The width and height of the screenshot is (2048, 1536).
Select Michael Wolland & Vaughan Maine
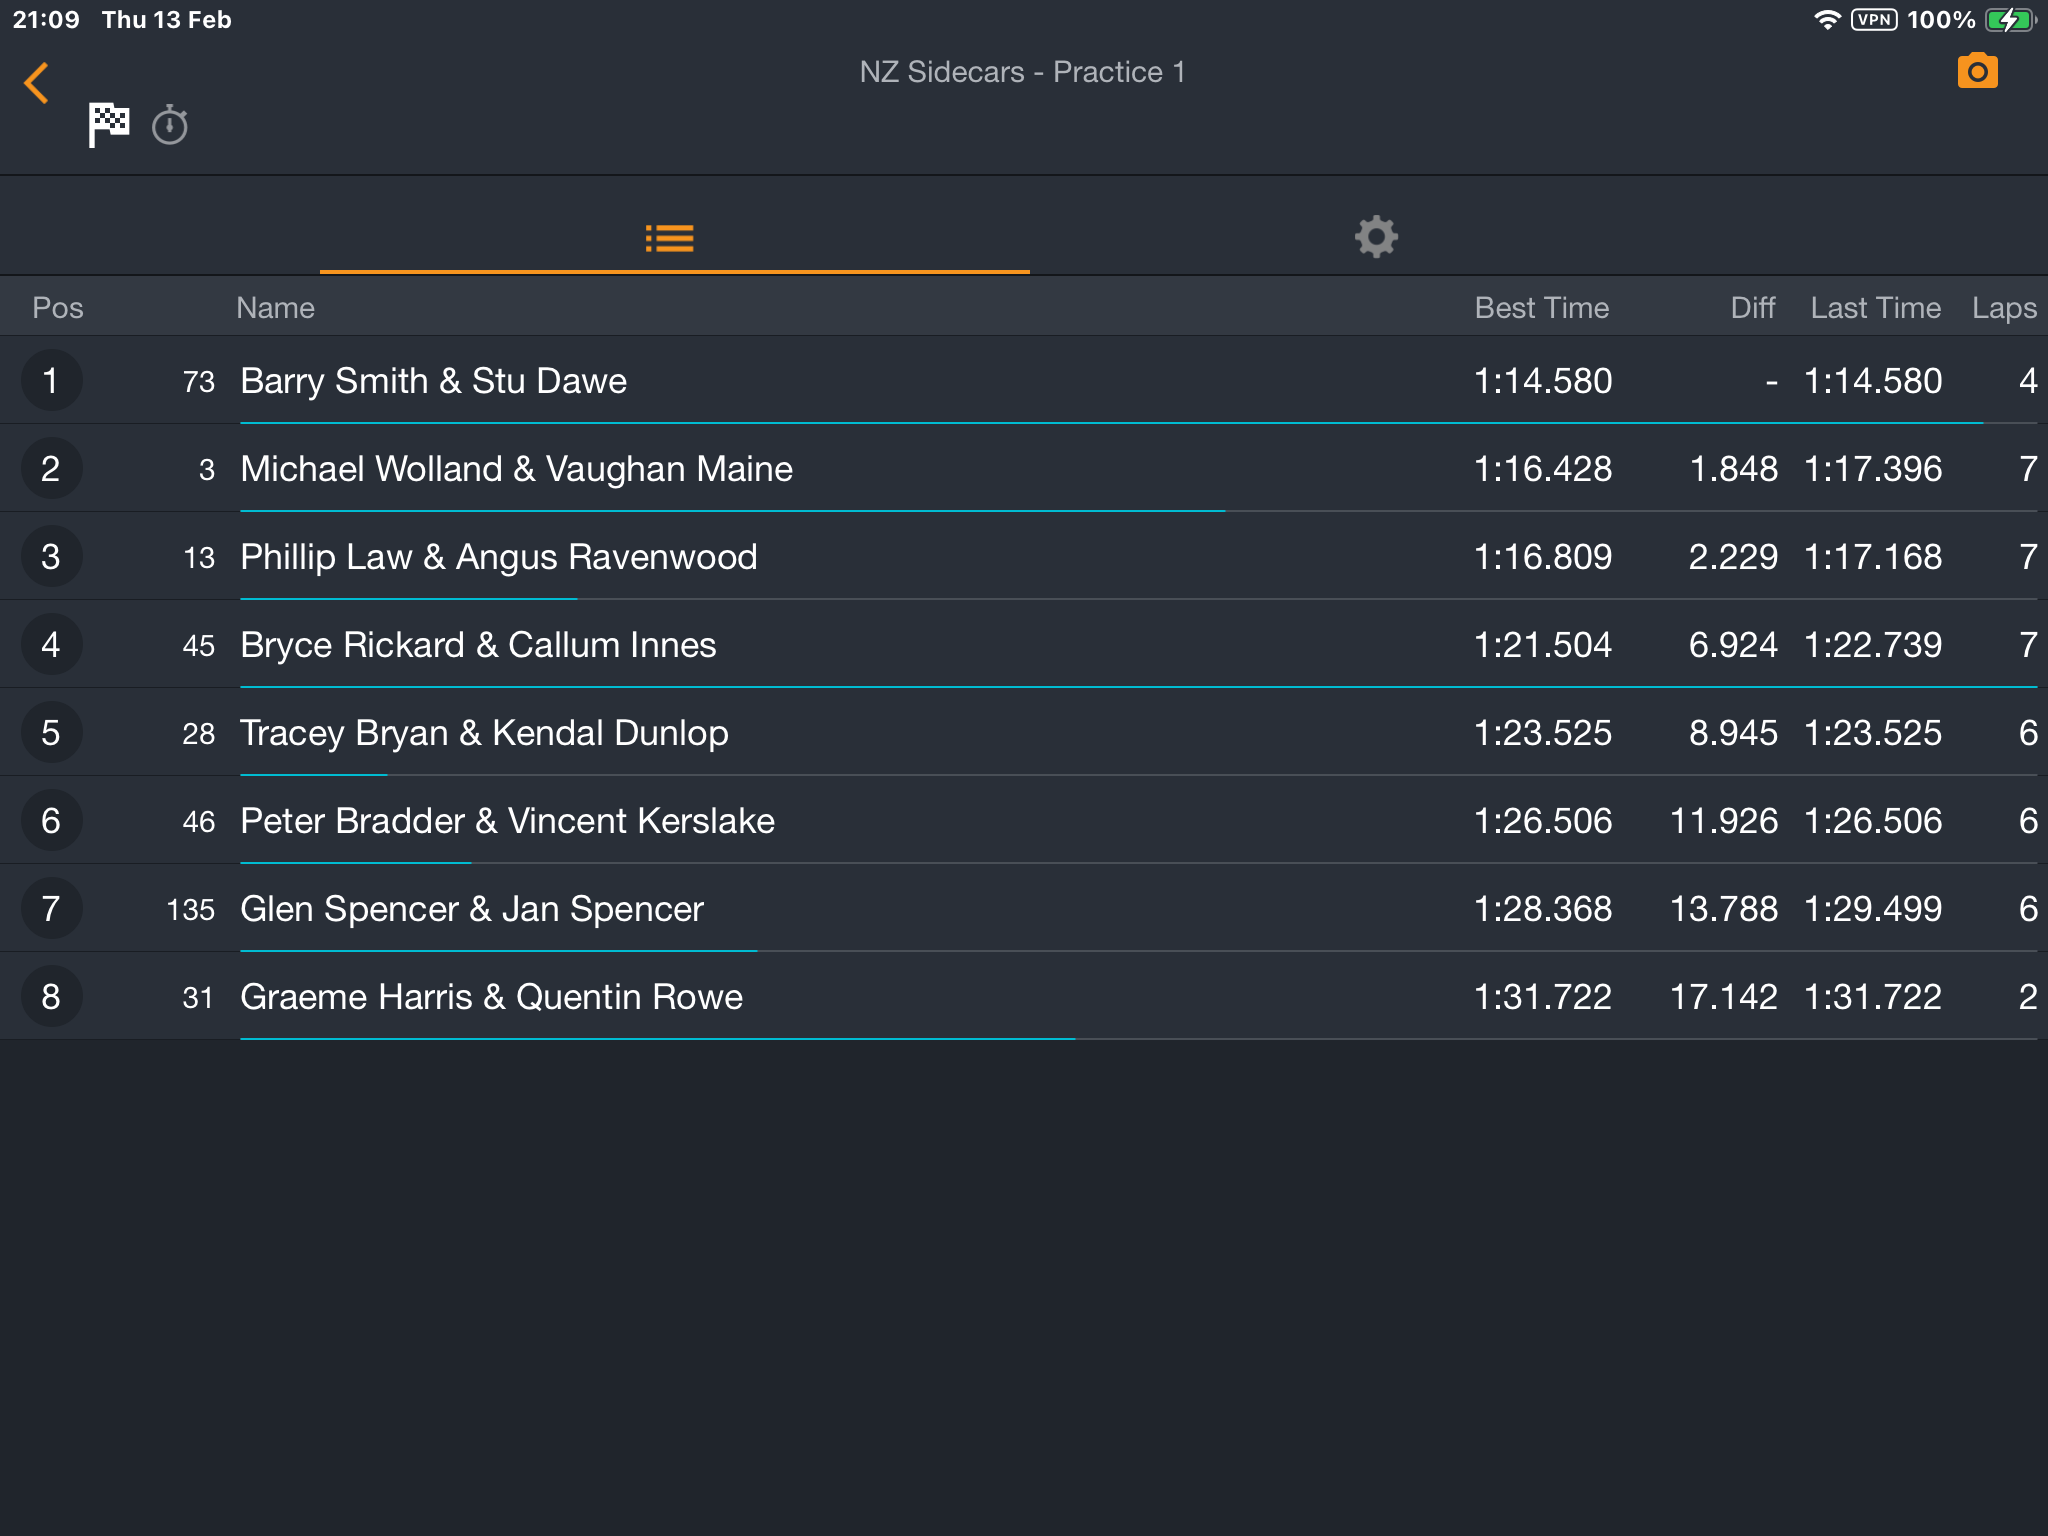1024,468
